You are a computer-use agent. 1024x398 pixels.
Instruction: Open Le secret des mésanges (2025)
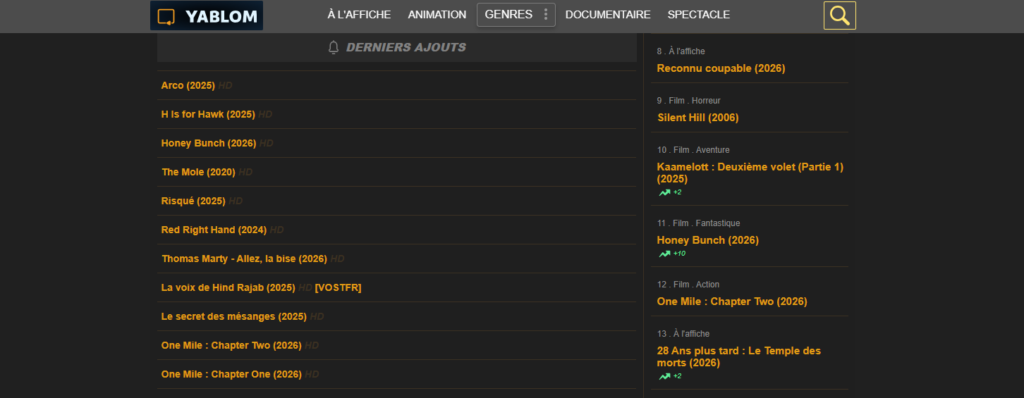click(x=234, y=316)
